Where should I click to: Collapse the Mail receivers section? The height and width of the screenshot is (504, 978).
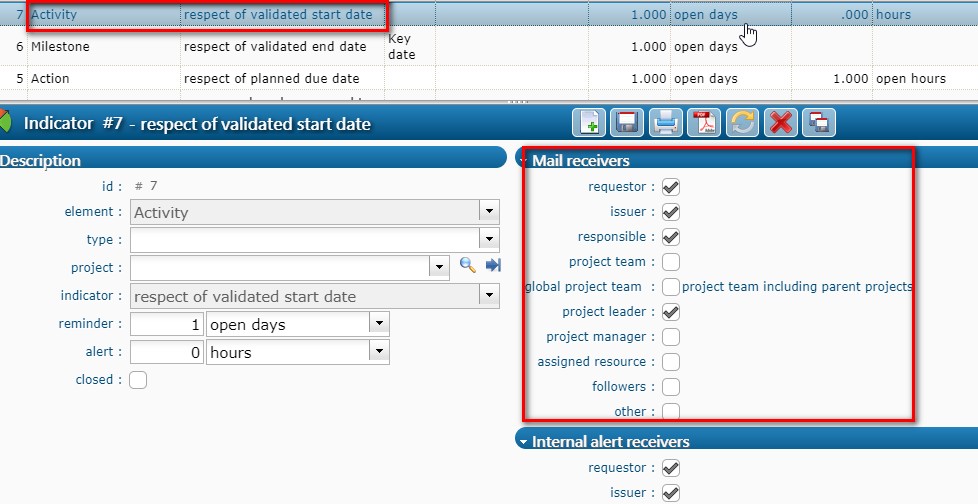523,160
